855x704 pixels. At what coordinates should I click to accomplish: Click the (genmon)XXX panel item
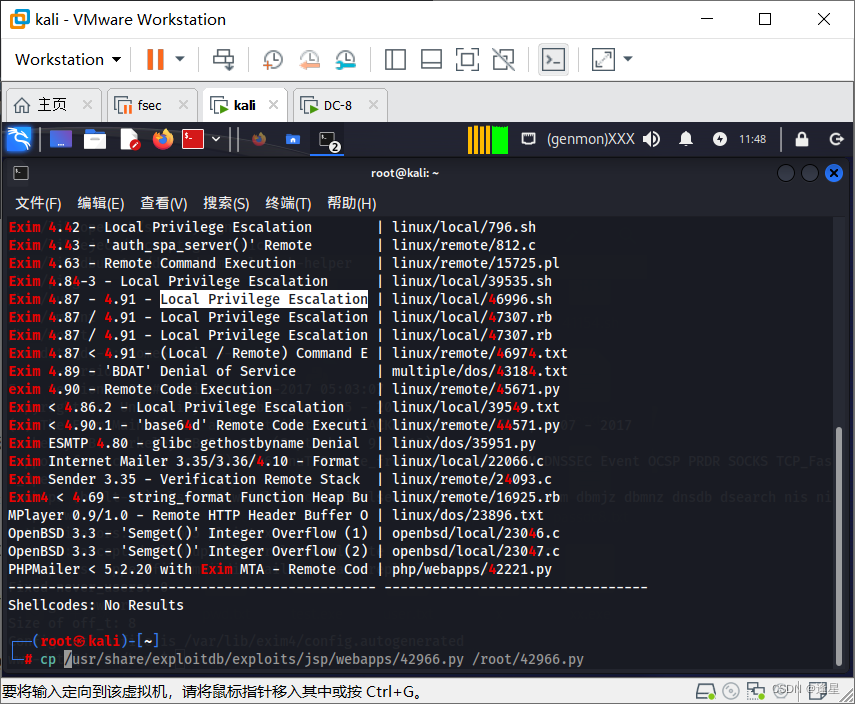tap(591, 139)
